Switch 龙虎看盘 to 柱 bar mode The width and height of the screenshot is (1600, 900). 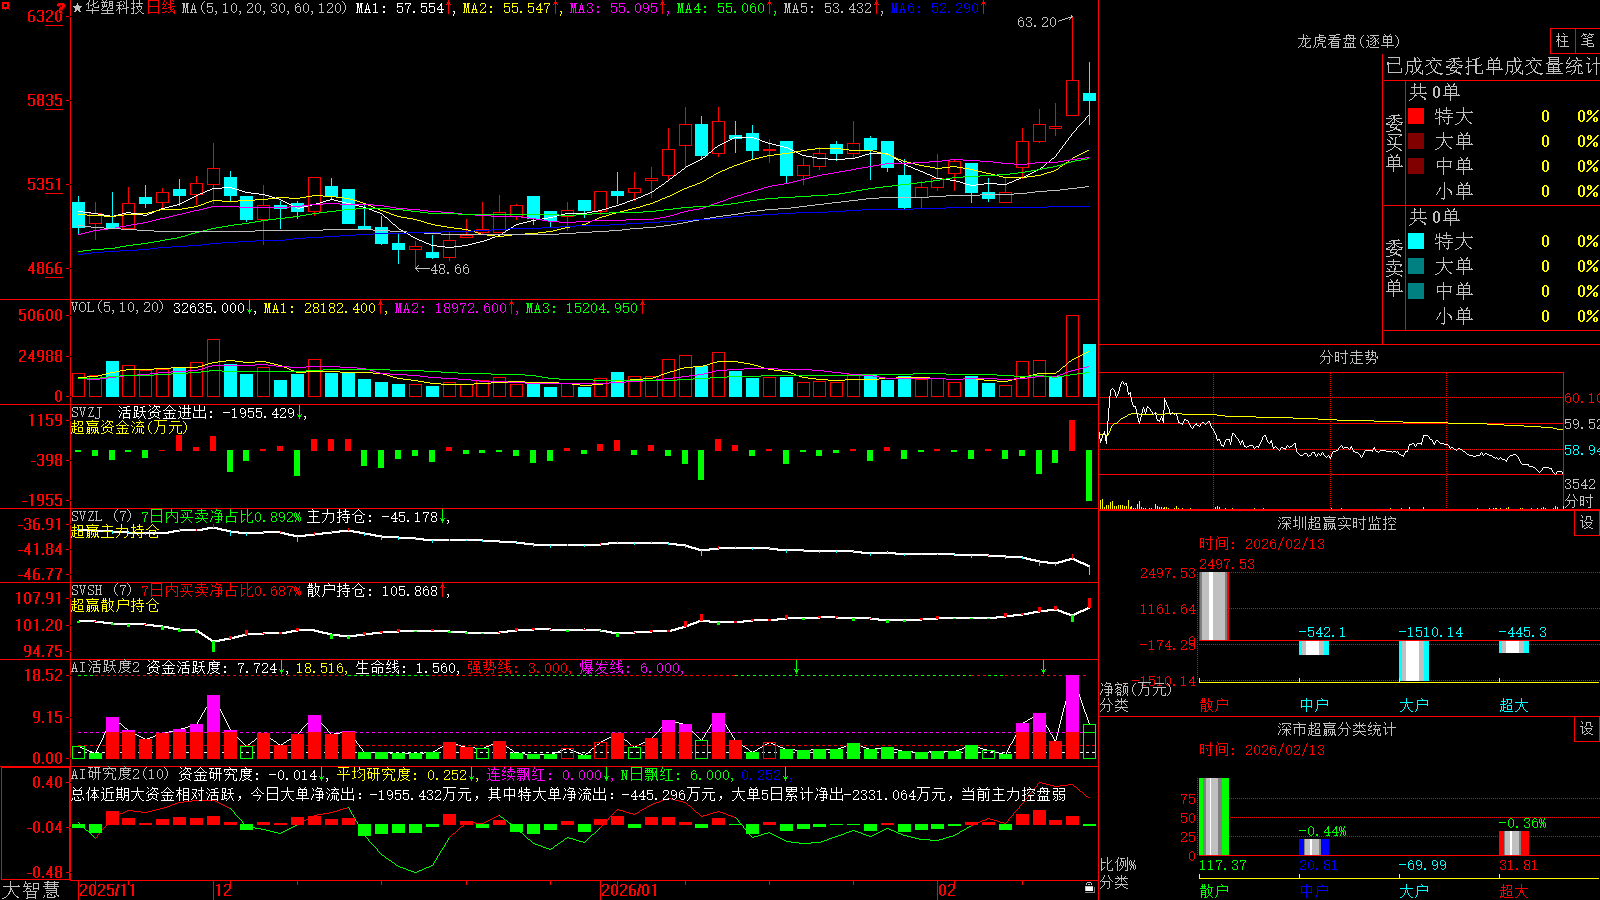tap(1562, 41)
